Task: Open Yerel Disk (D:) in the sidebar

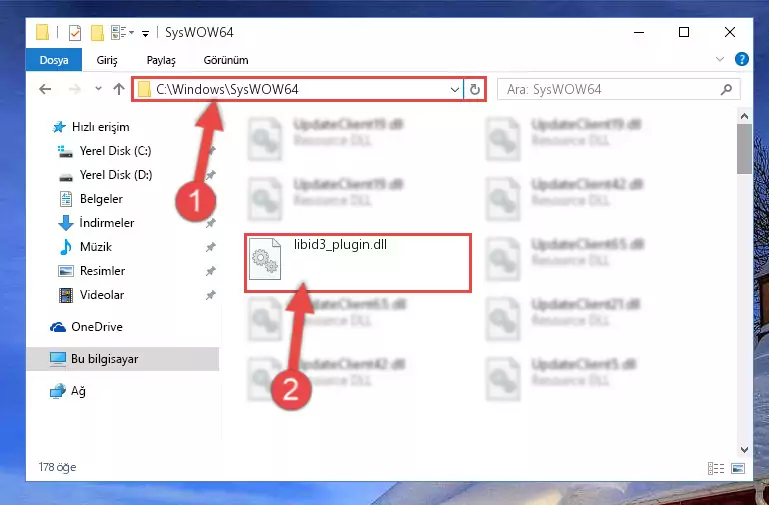Action: 116,175
